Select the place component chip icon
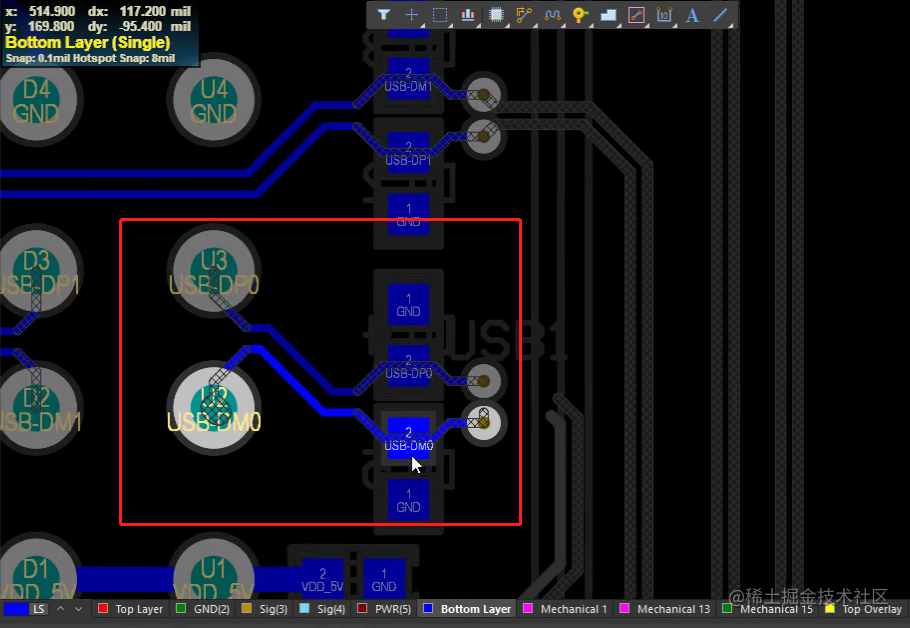This screenshot has height=628, width=910. [x=496, y=15]
